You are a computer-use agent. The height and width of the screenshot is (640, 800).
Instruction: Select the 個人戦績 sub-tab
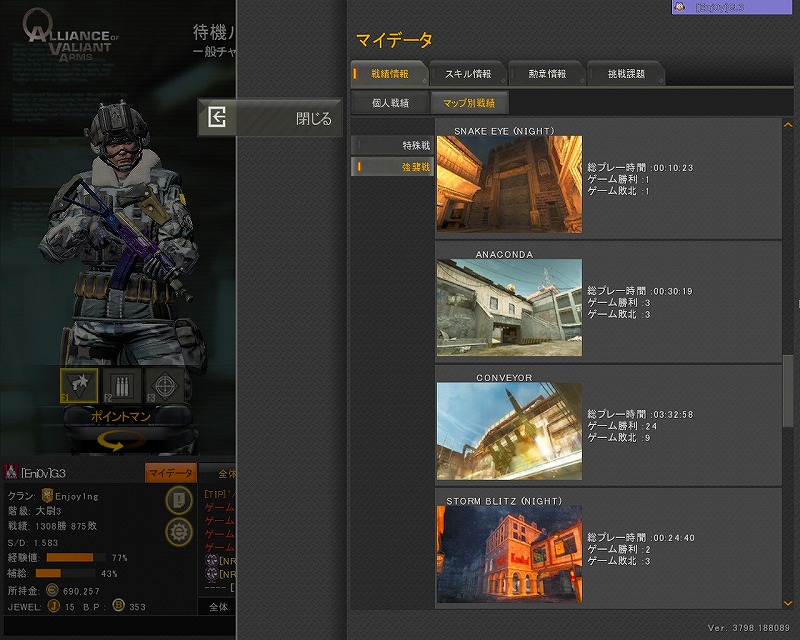click(x=389, y=102)
